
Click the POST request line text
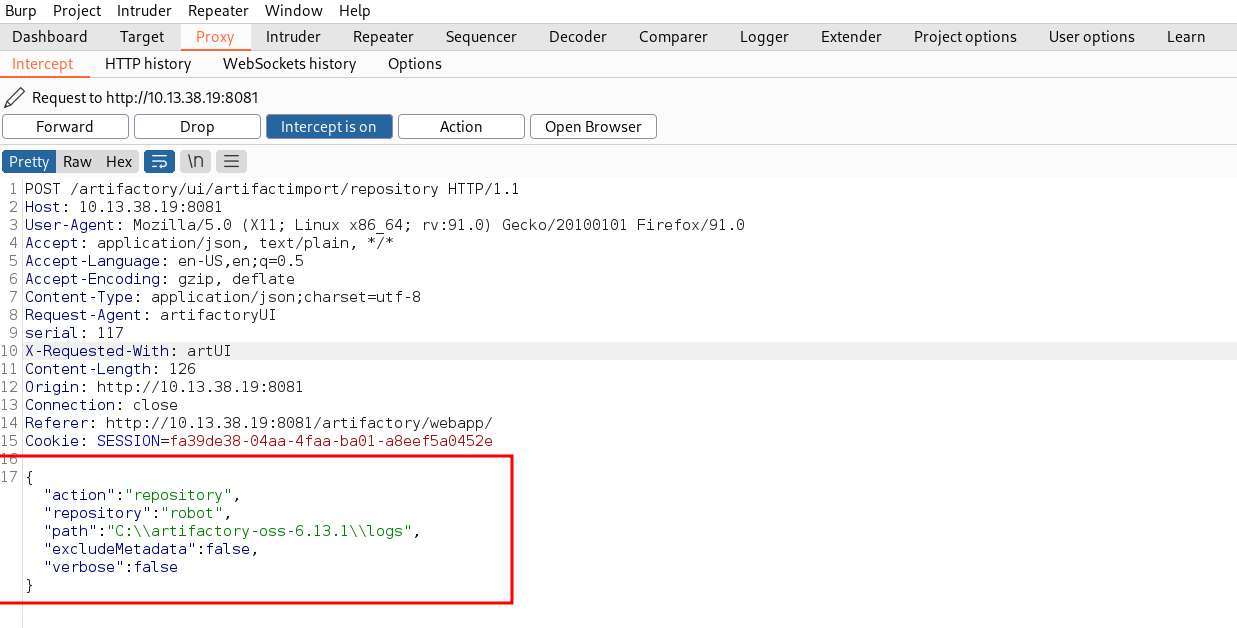272,189
